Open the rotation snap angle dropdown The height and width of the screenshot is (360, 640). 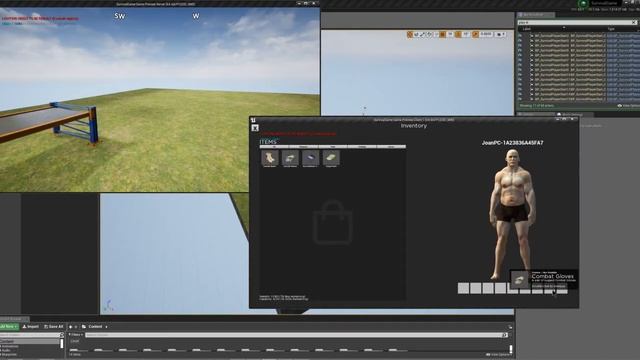(466, 35)
